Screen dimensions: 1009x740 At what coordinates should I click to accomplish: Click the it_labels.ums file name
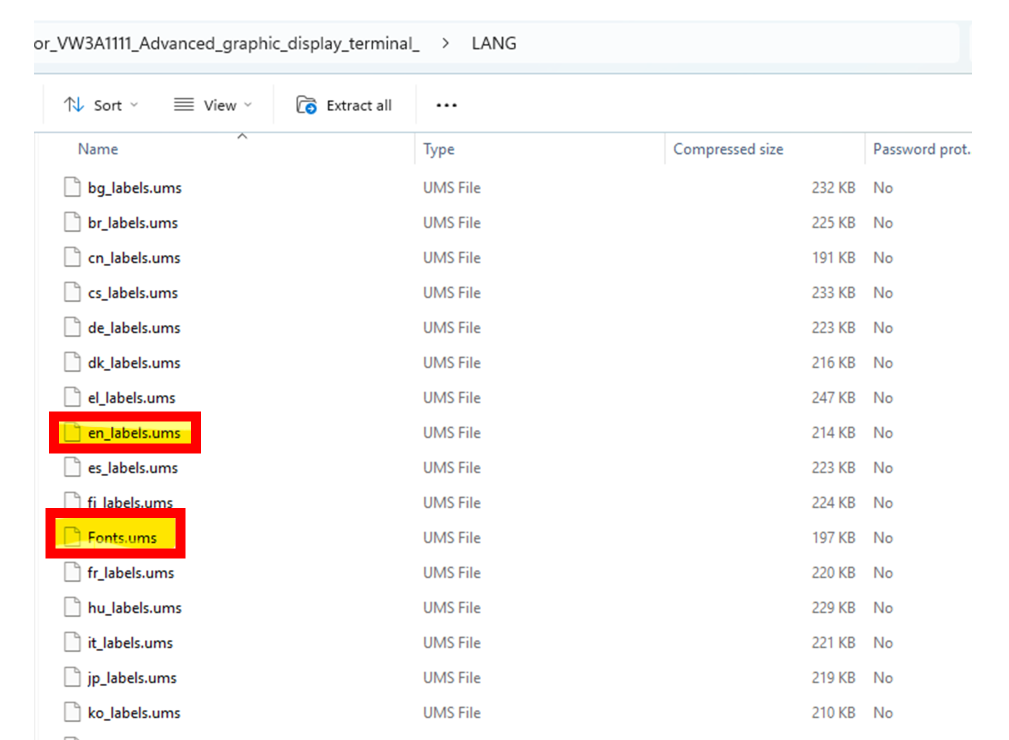[130, 643]
